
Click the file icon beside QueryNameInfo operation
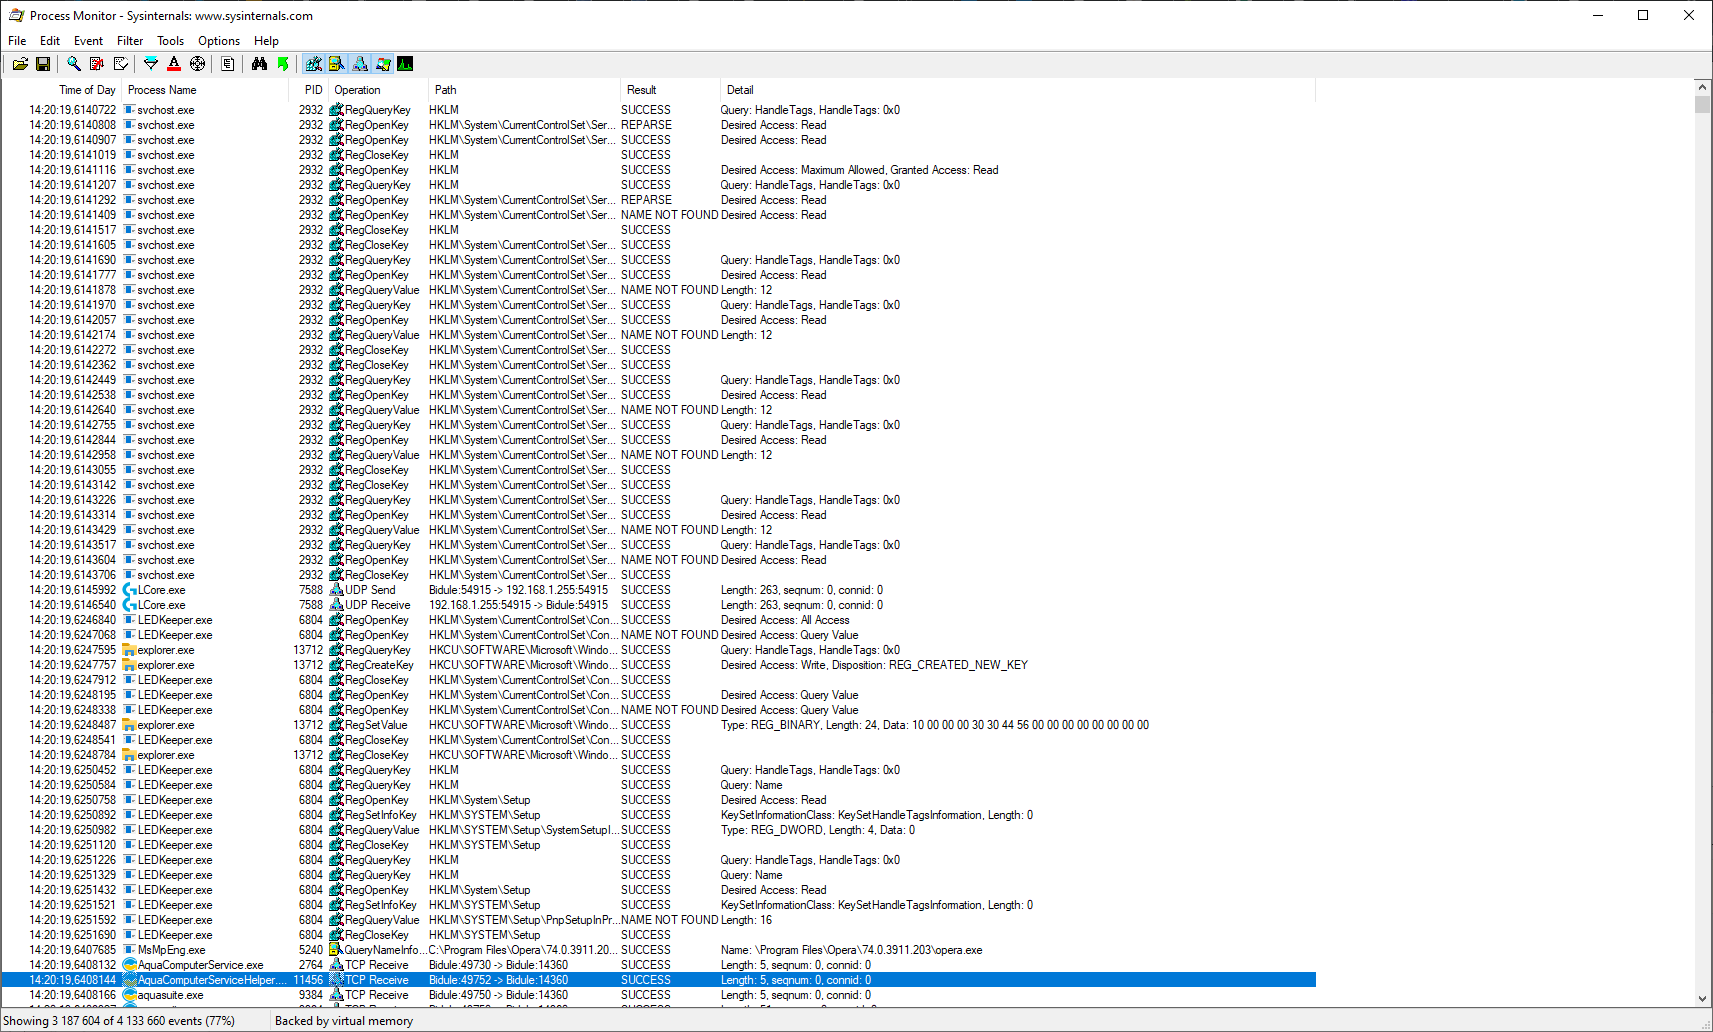[337, 950]
